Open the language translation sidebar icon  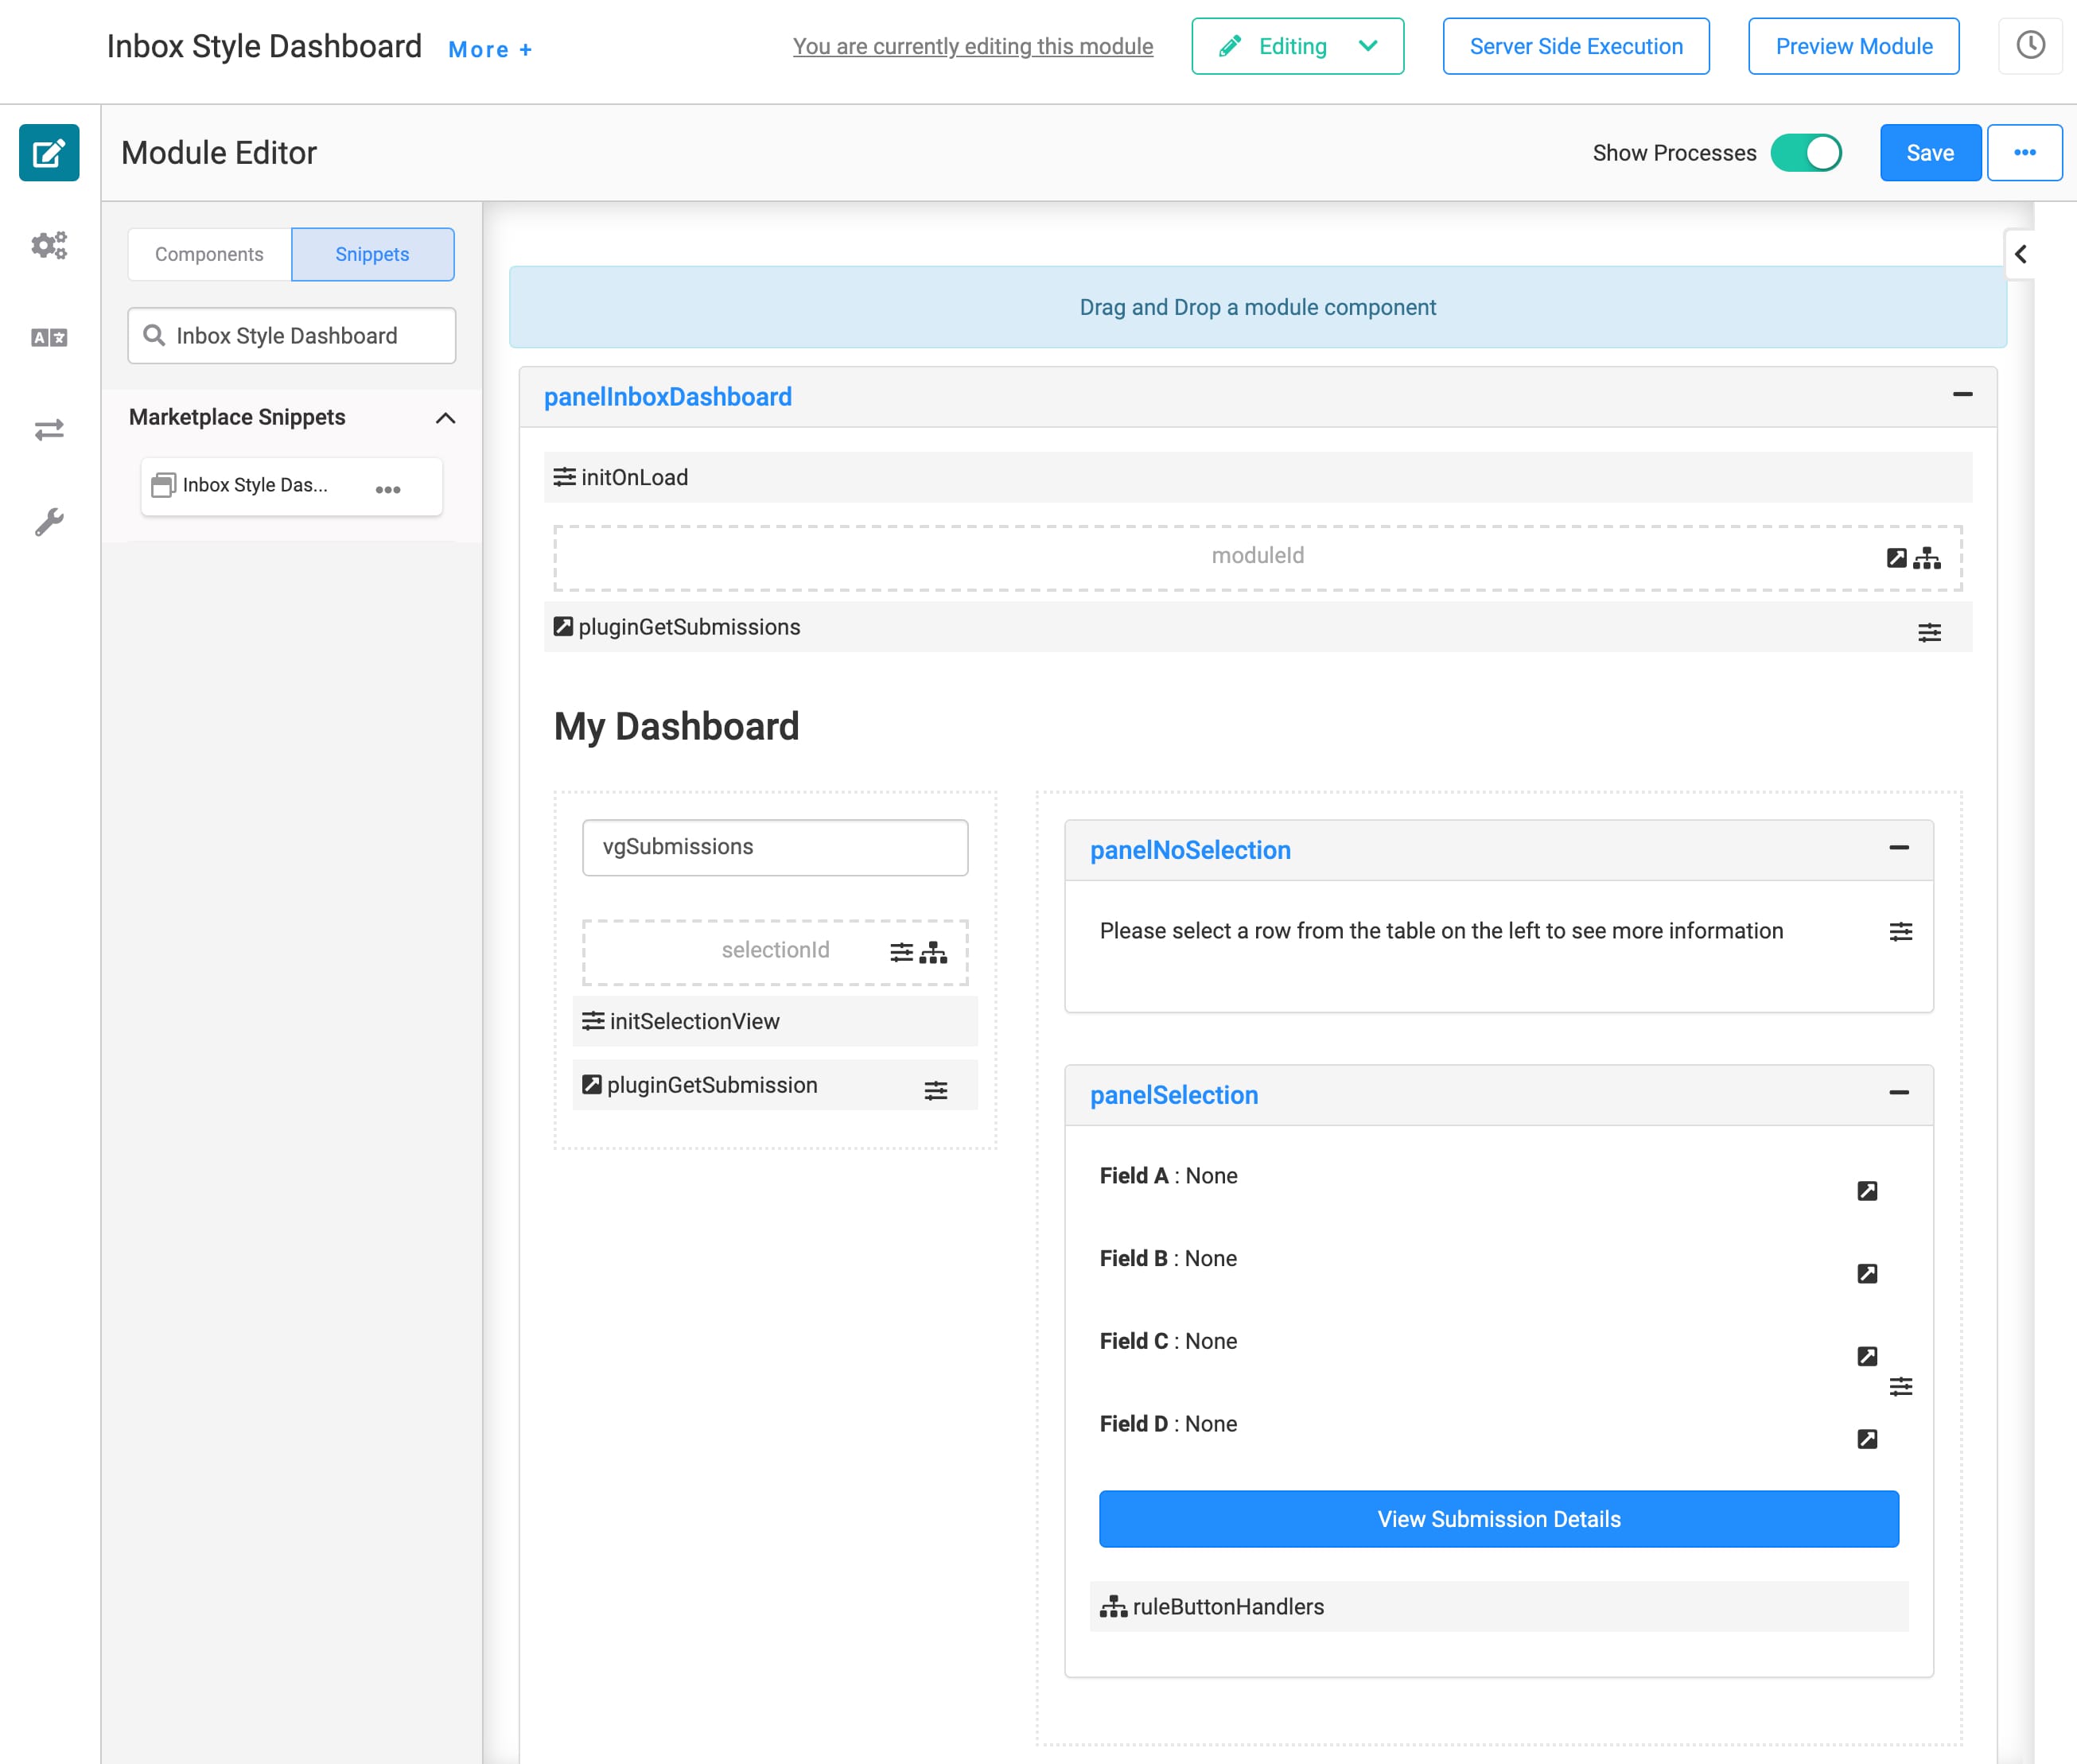pos(49,337)
